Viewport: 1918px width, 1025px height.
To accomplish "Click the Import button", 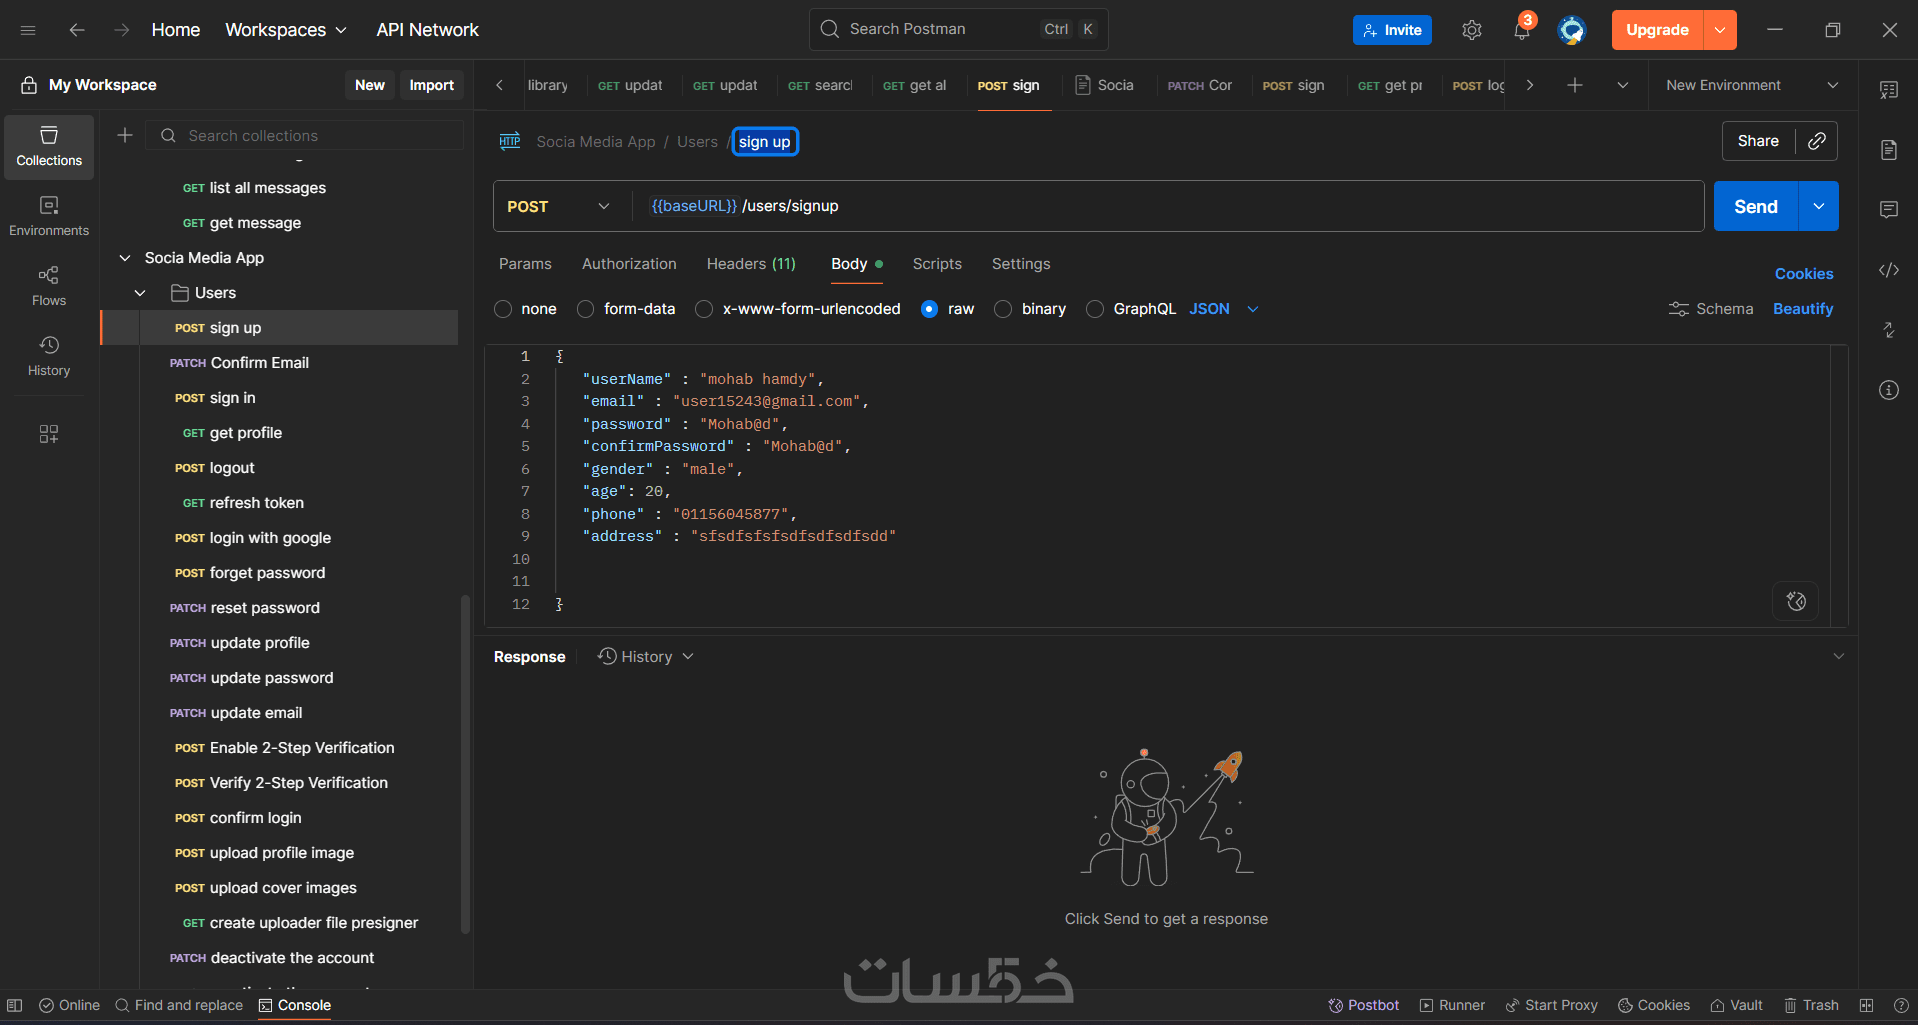I will click(x=431, y=85).
